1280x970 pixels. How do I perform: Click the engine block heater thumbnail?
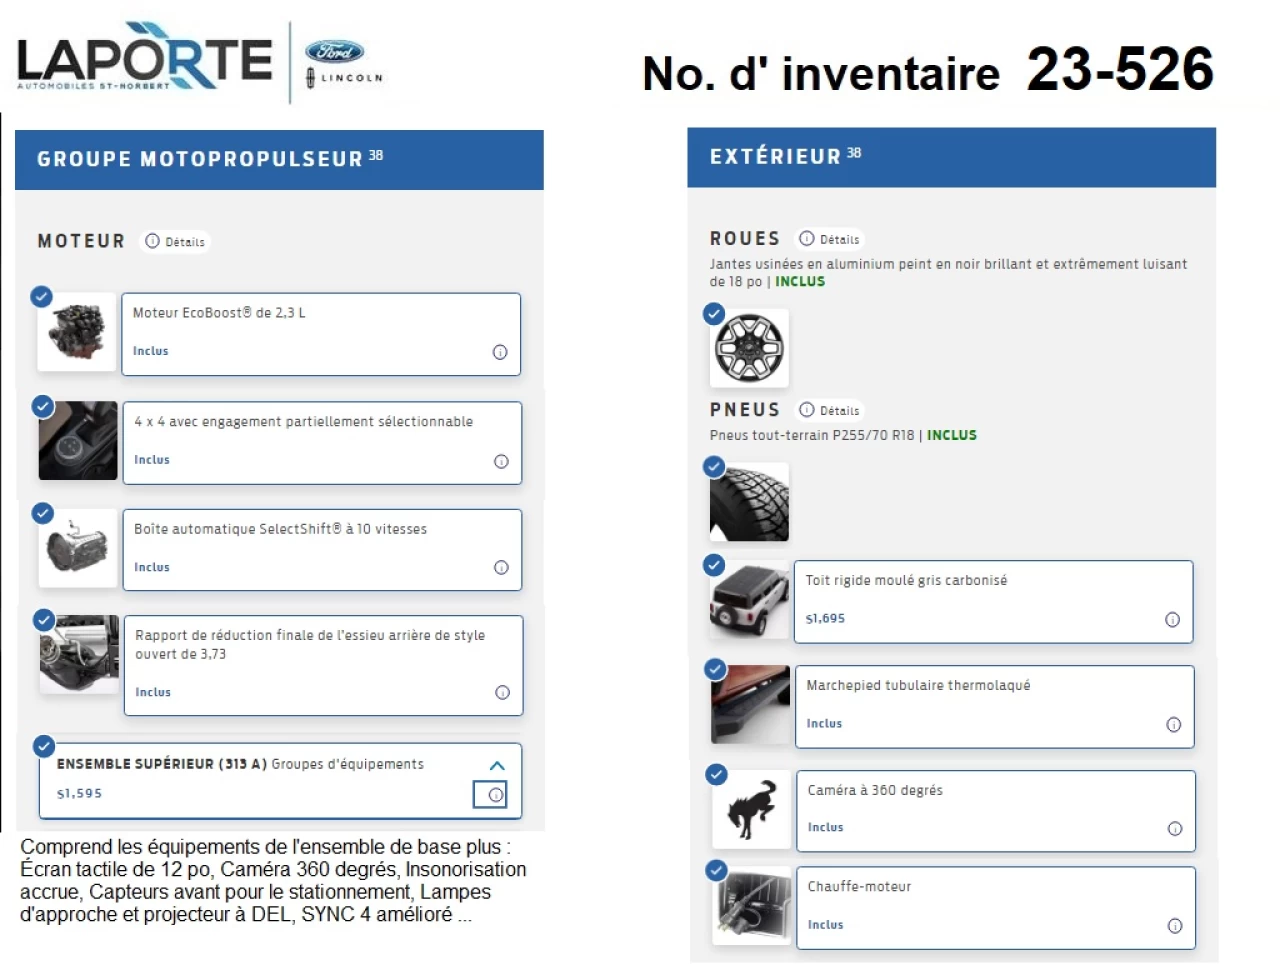tap(752, 907)
